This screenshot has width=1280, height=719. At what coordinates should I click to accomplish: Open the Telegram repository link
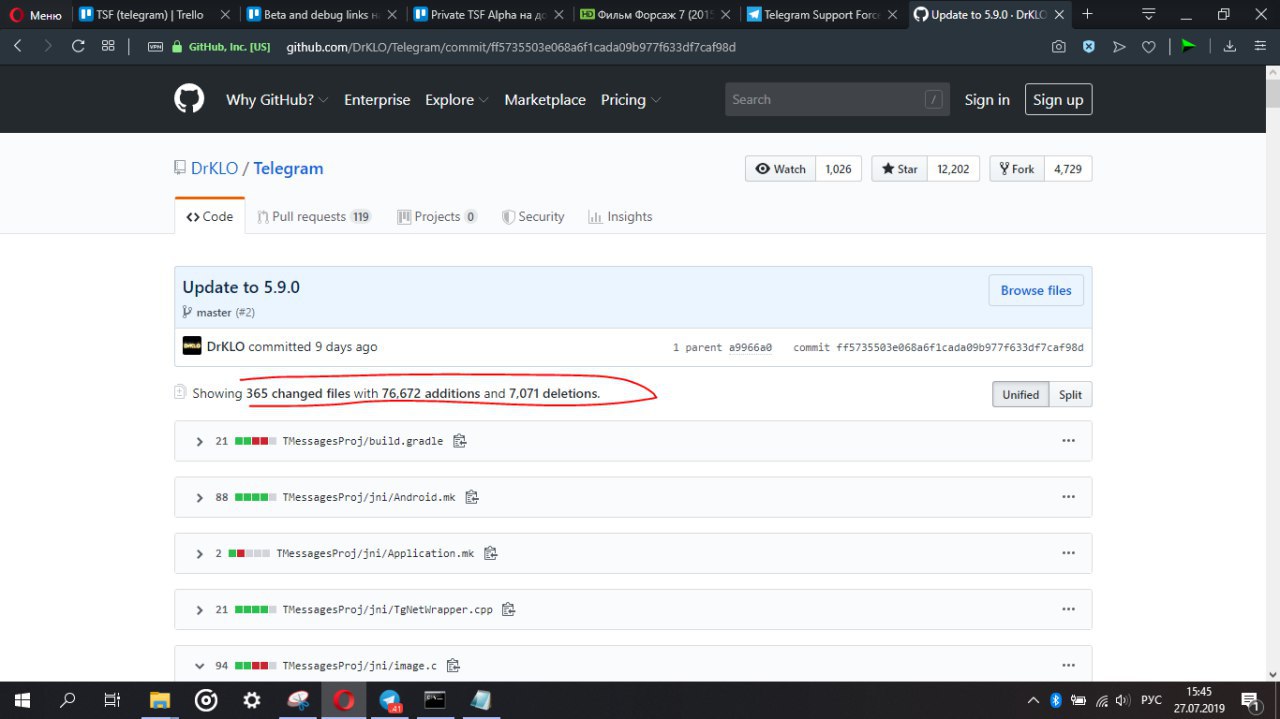[x=288, y=168]
